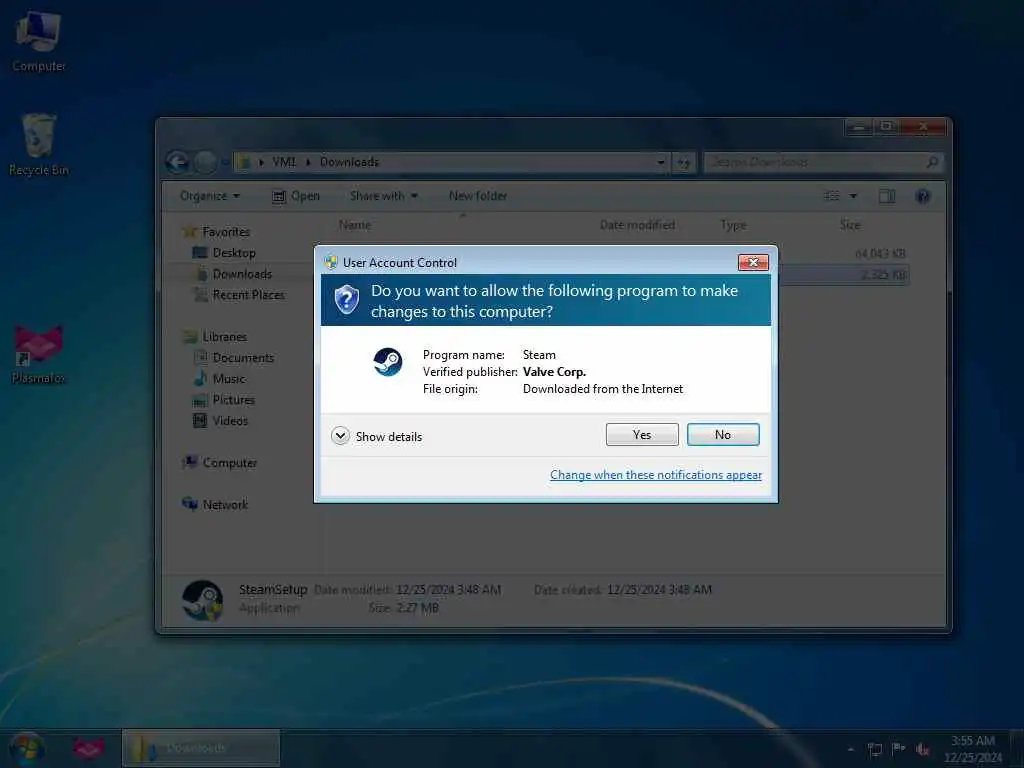Click pinned Plasmafox taskbar icon
The height and width of the screenshot is (768, 1024).
[x=88, y=748]
